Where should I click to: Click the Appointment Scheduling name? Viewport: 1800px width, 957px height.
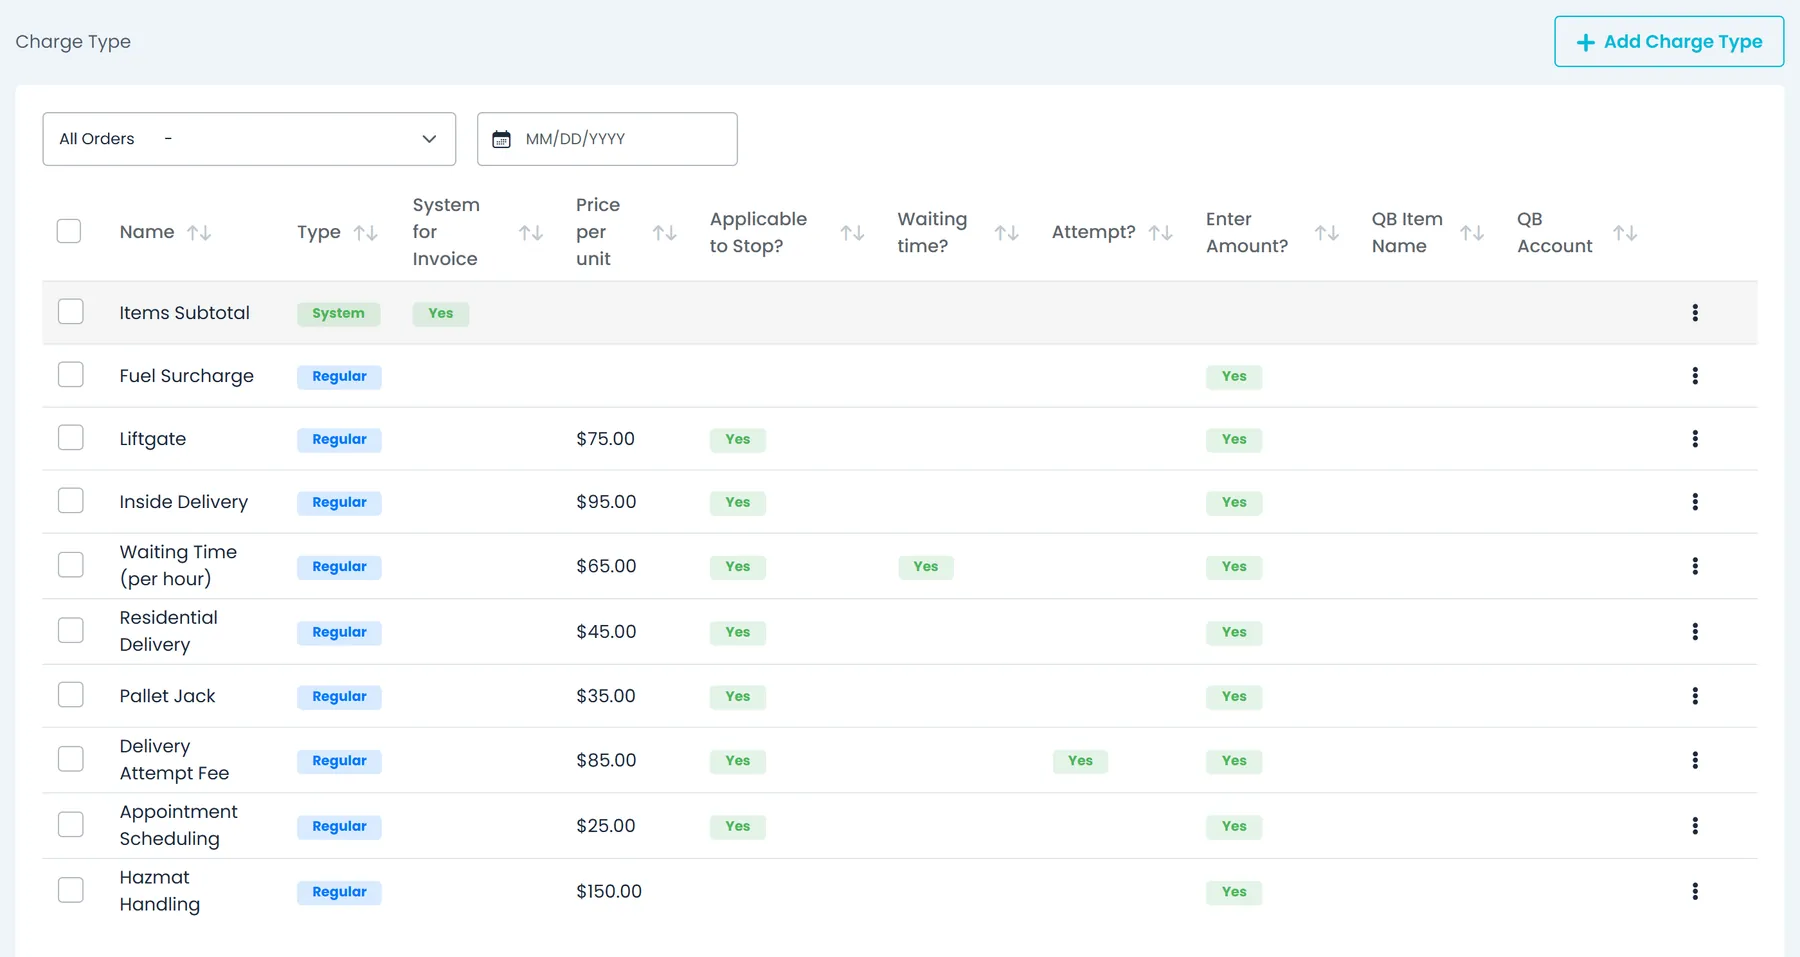178,825
